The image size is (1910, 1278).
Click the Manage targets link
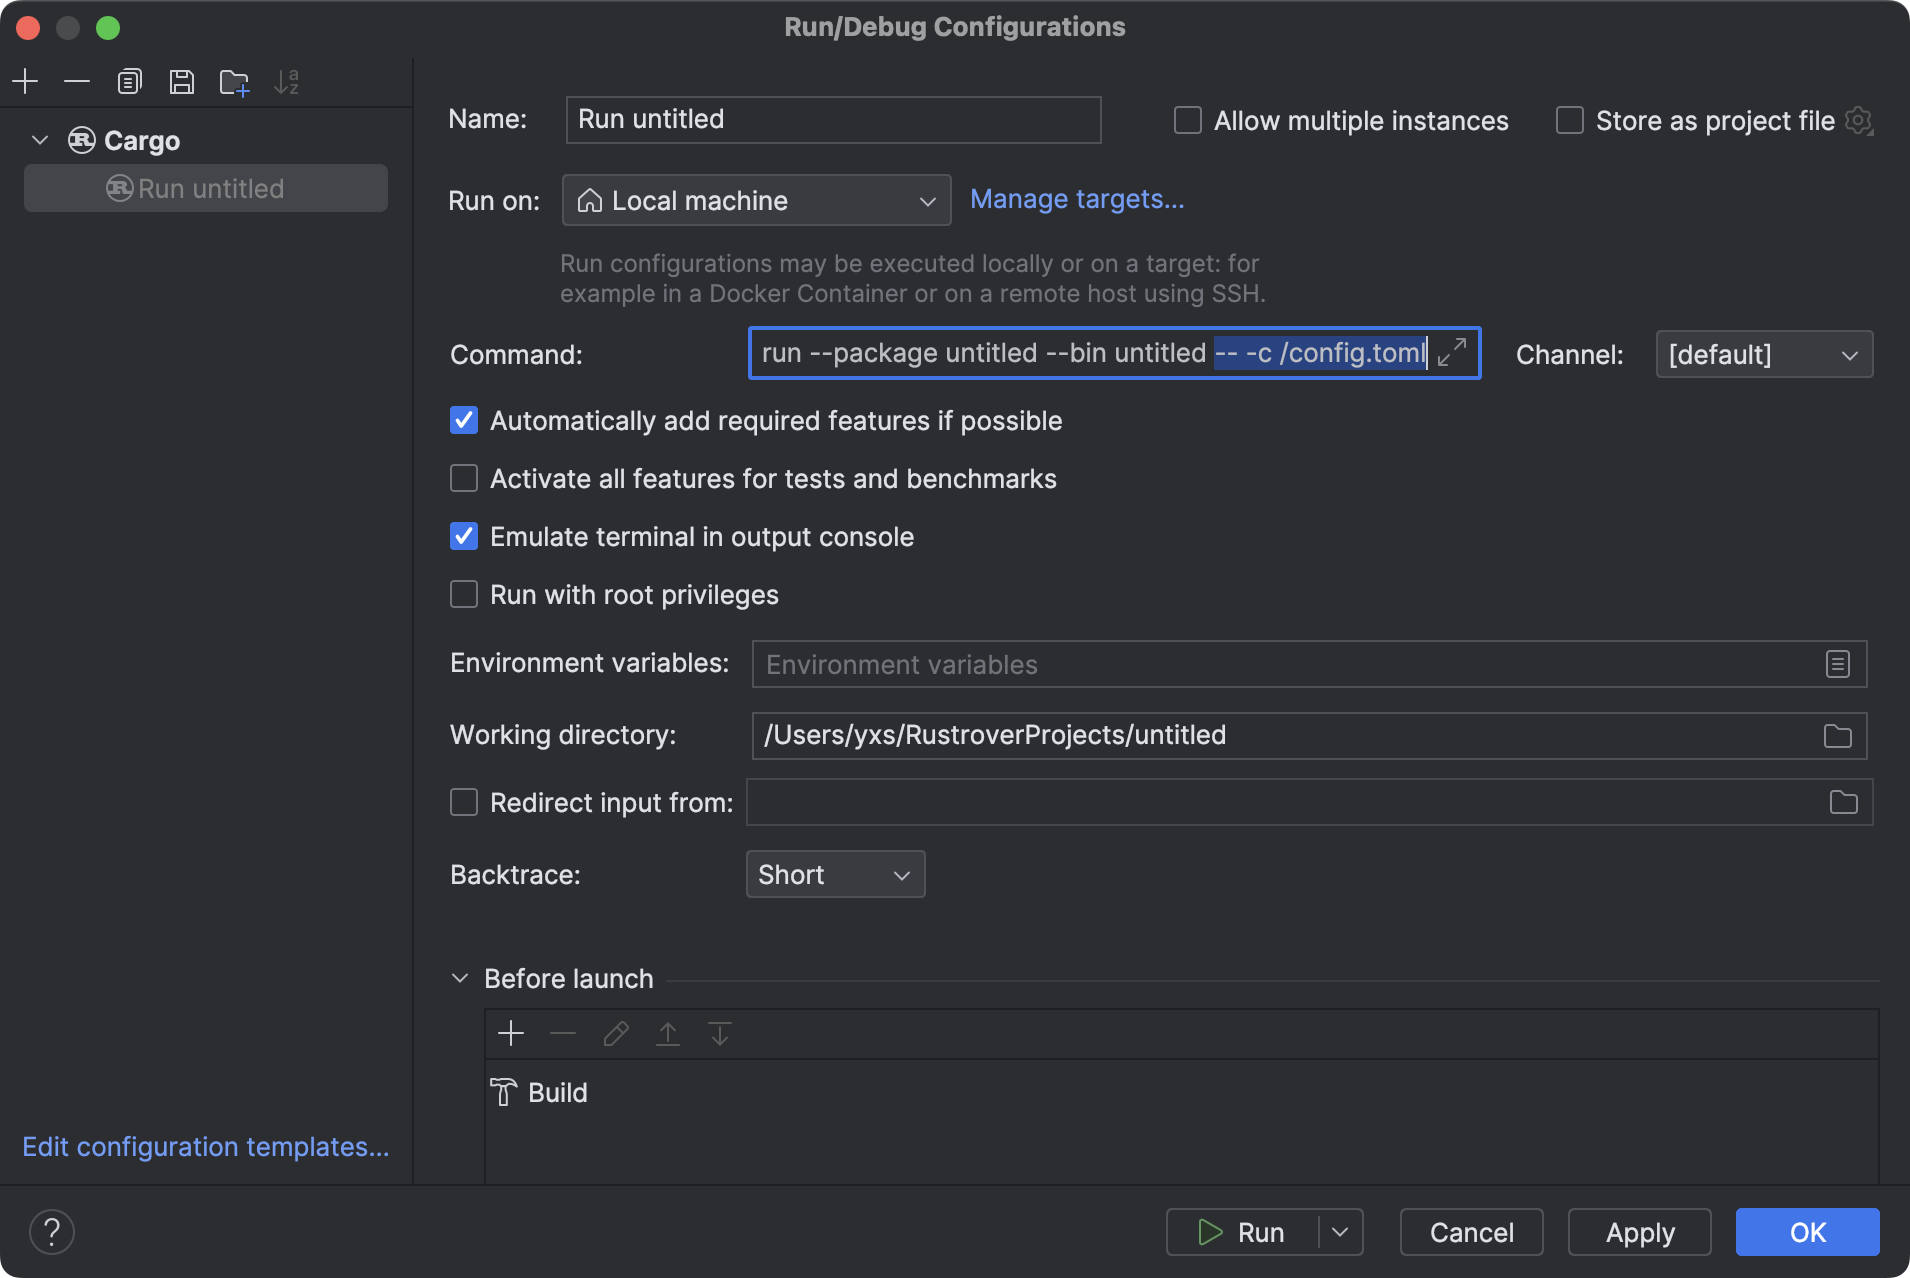click(1077, 199)
